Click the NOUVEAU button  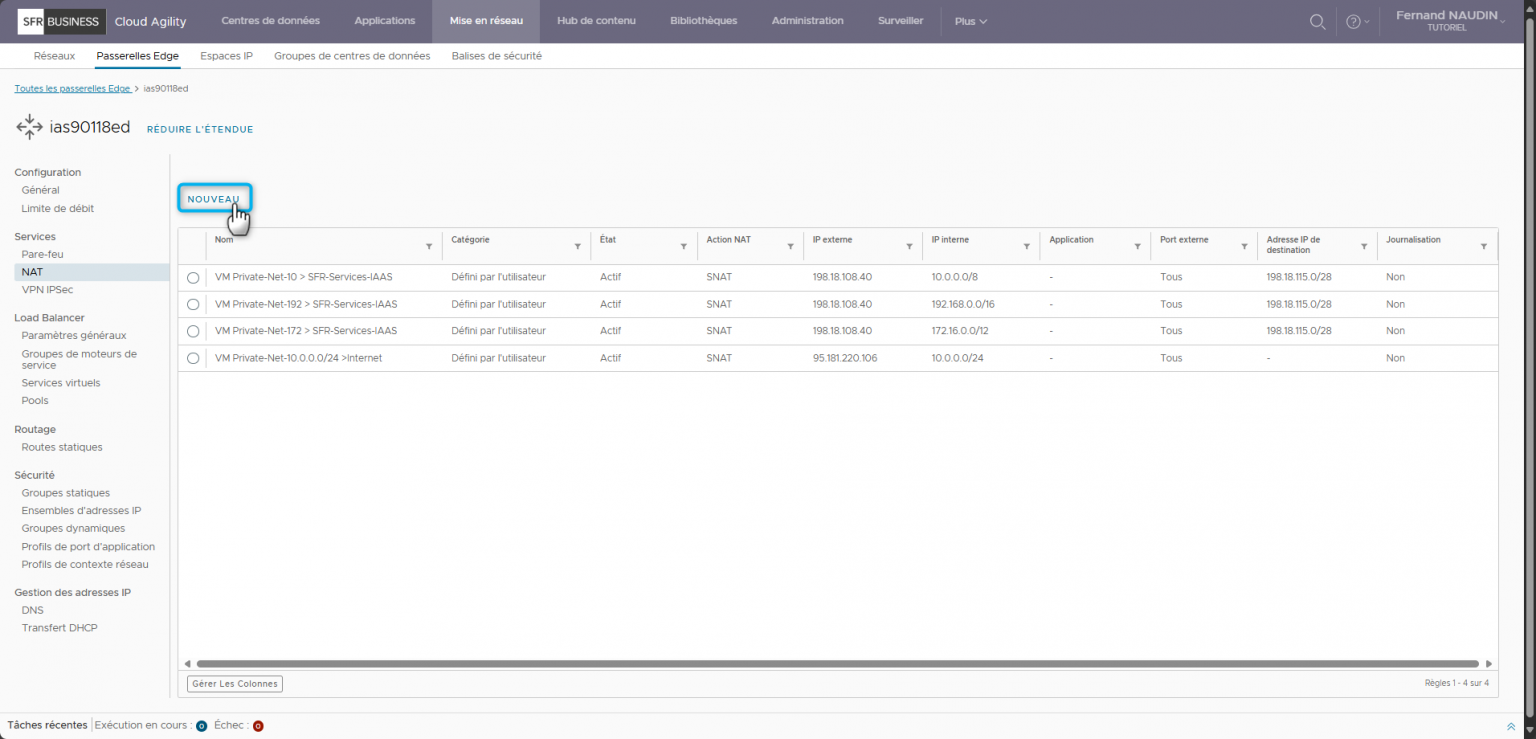(214, 198)
